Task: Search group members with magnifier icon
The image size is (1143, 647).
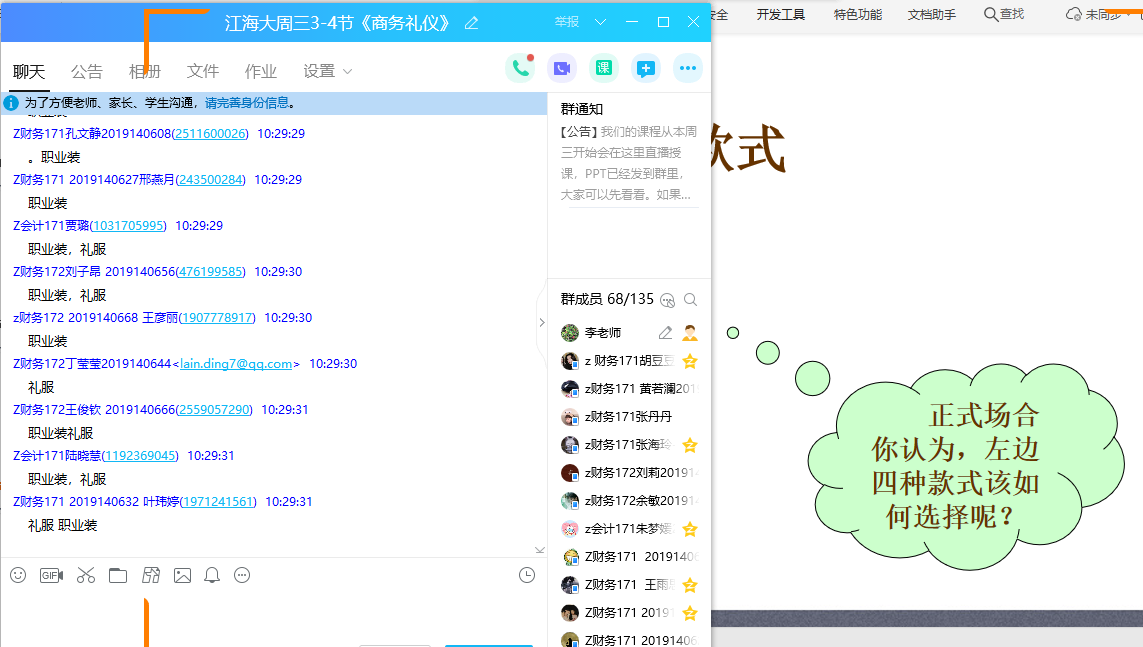Action: click(x=690, y=299)
